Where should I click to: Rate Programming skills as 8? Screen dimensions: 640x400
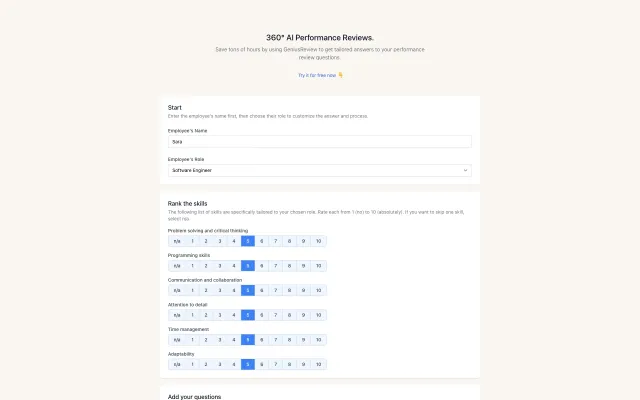pyautogui.click(x=289, y=266)
